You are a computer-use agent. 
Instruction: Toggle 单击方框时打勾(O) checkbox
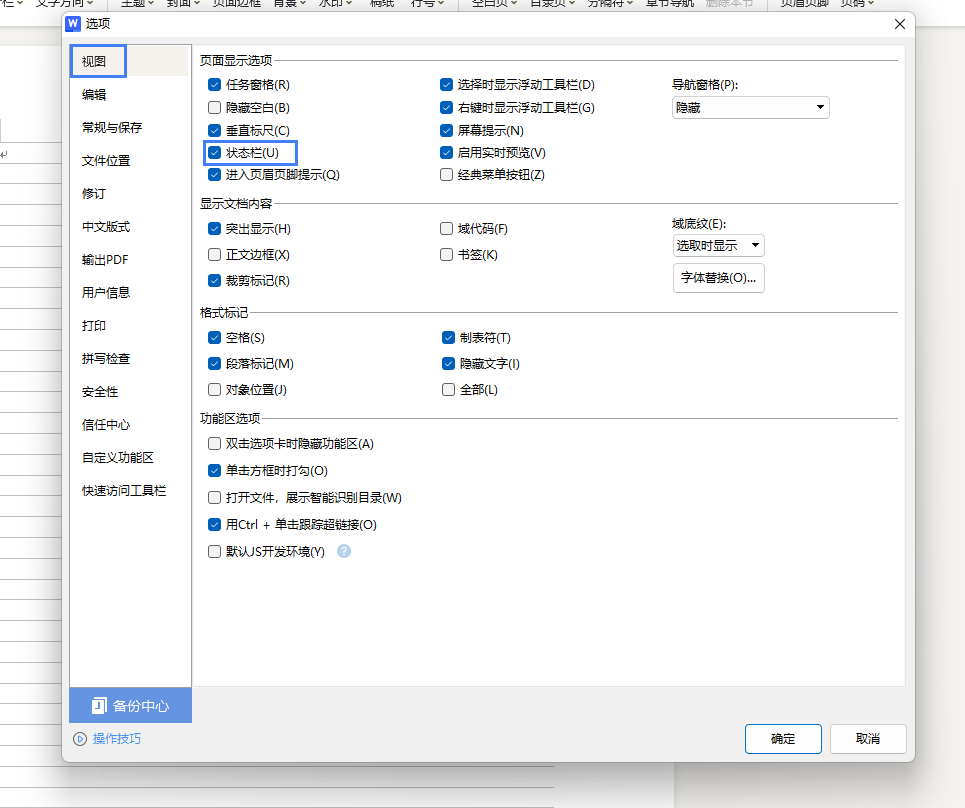[214, 471]
